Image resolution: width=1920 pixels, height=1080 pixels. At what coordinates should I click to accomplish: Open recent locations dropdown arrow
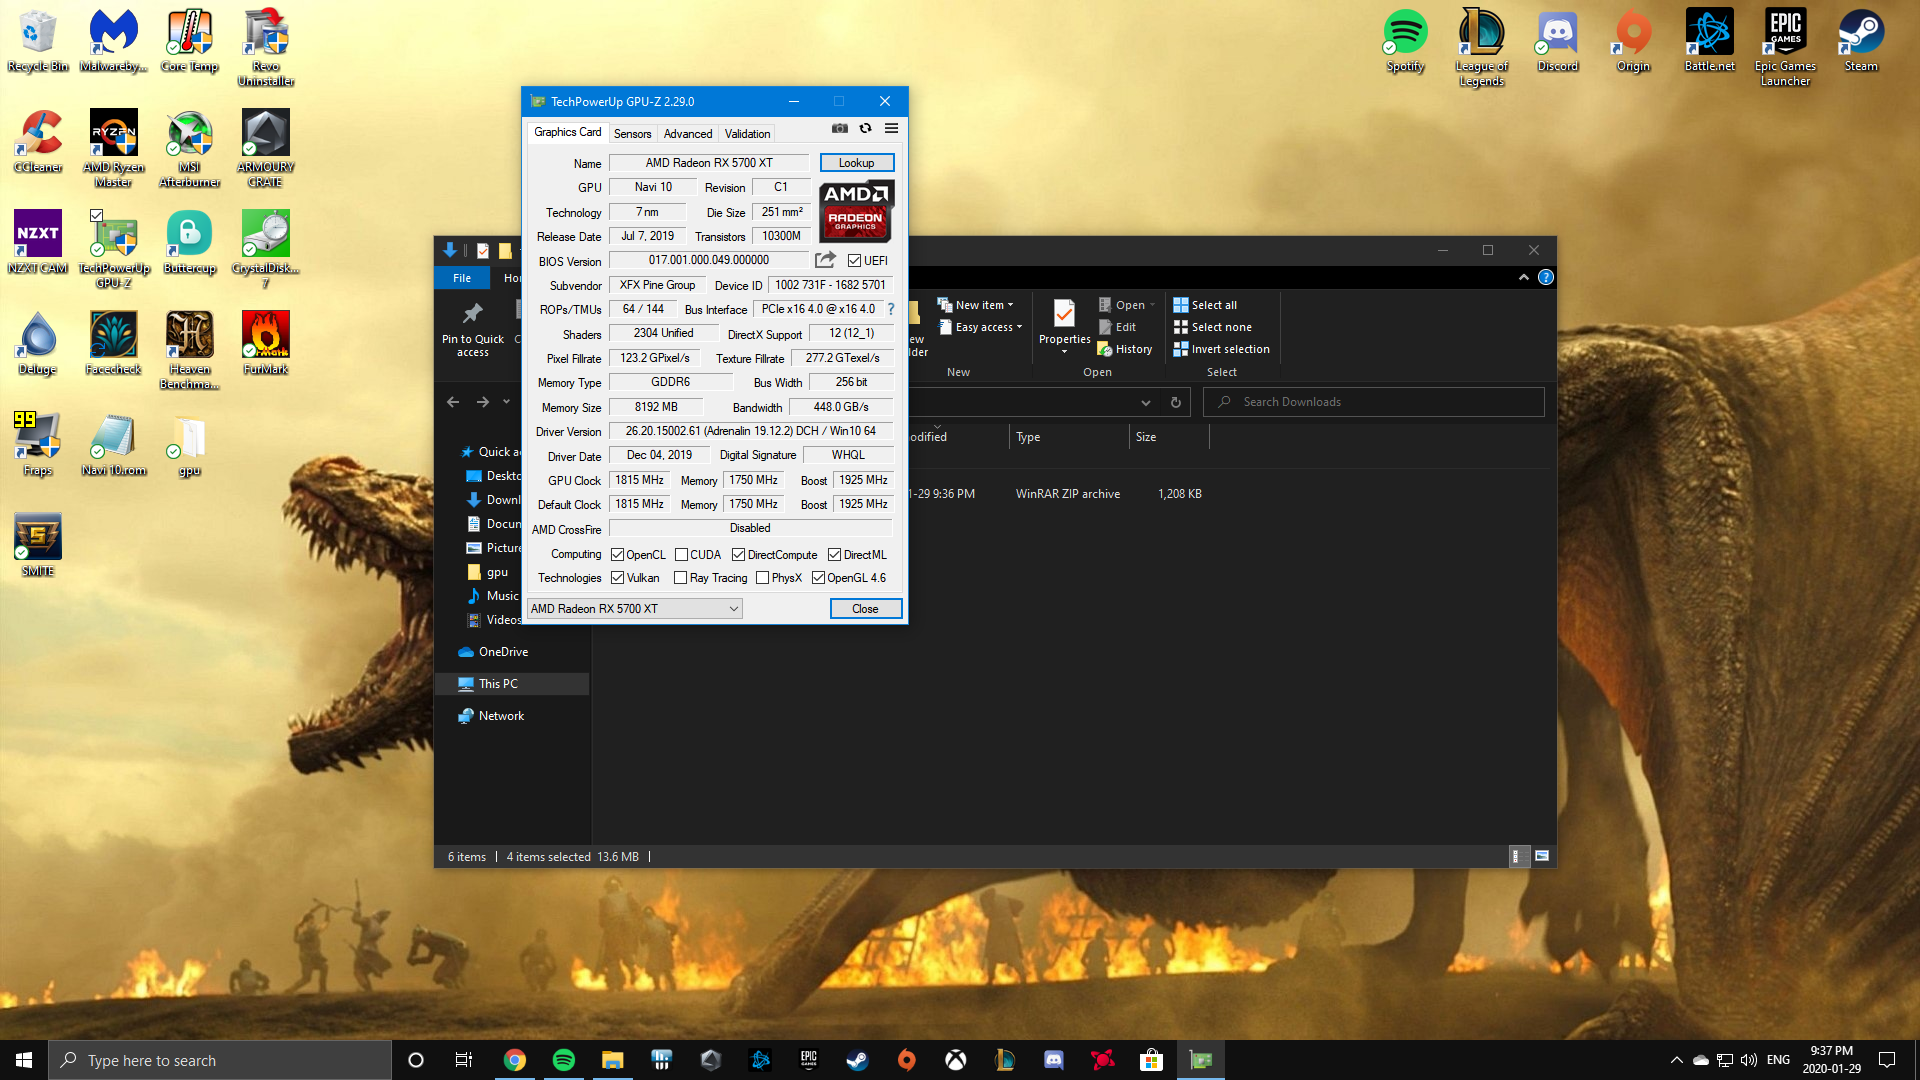click(506, 402)
